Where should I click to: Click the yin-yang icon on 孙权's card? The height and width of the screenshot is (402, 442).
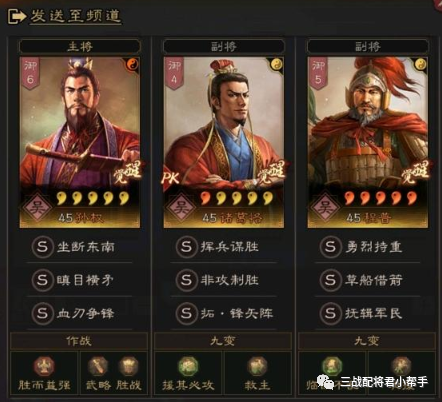point(132,64)
